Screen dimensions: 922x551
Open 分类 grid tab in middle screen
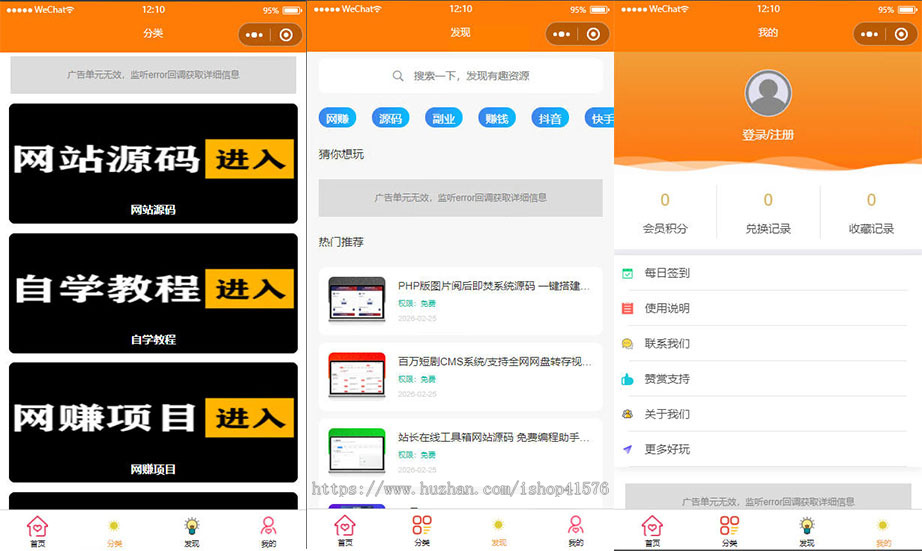[x=422, y=531]
